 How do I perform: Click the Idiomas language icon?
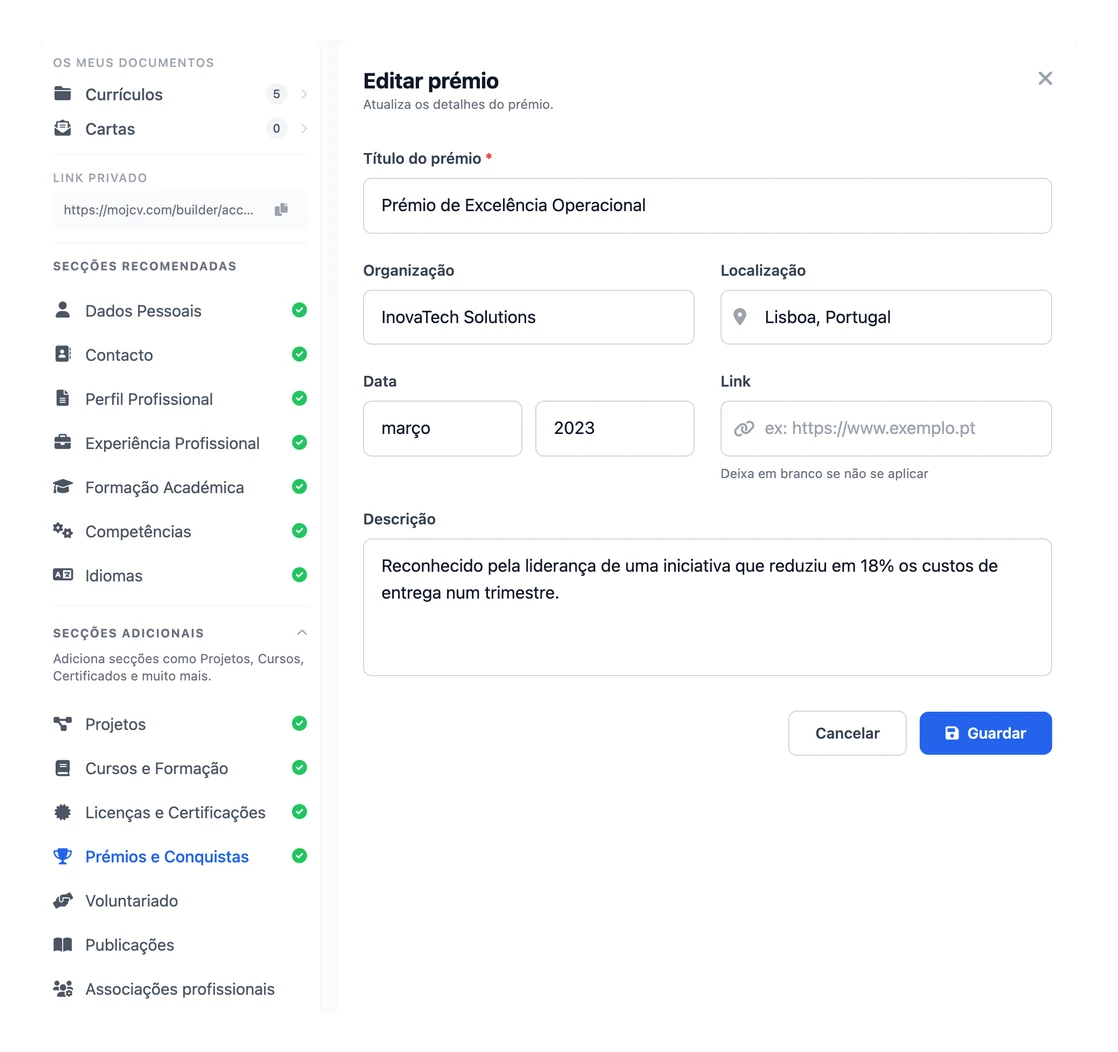[x=63, y=575]
